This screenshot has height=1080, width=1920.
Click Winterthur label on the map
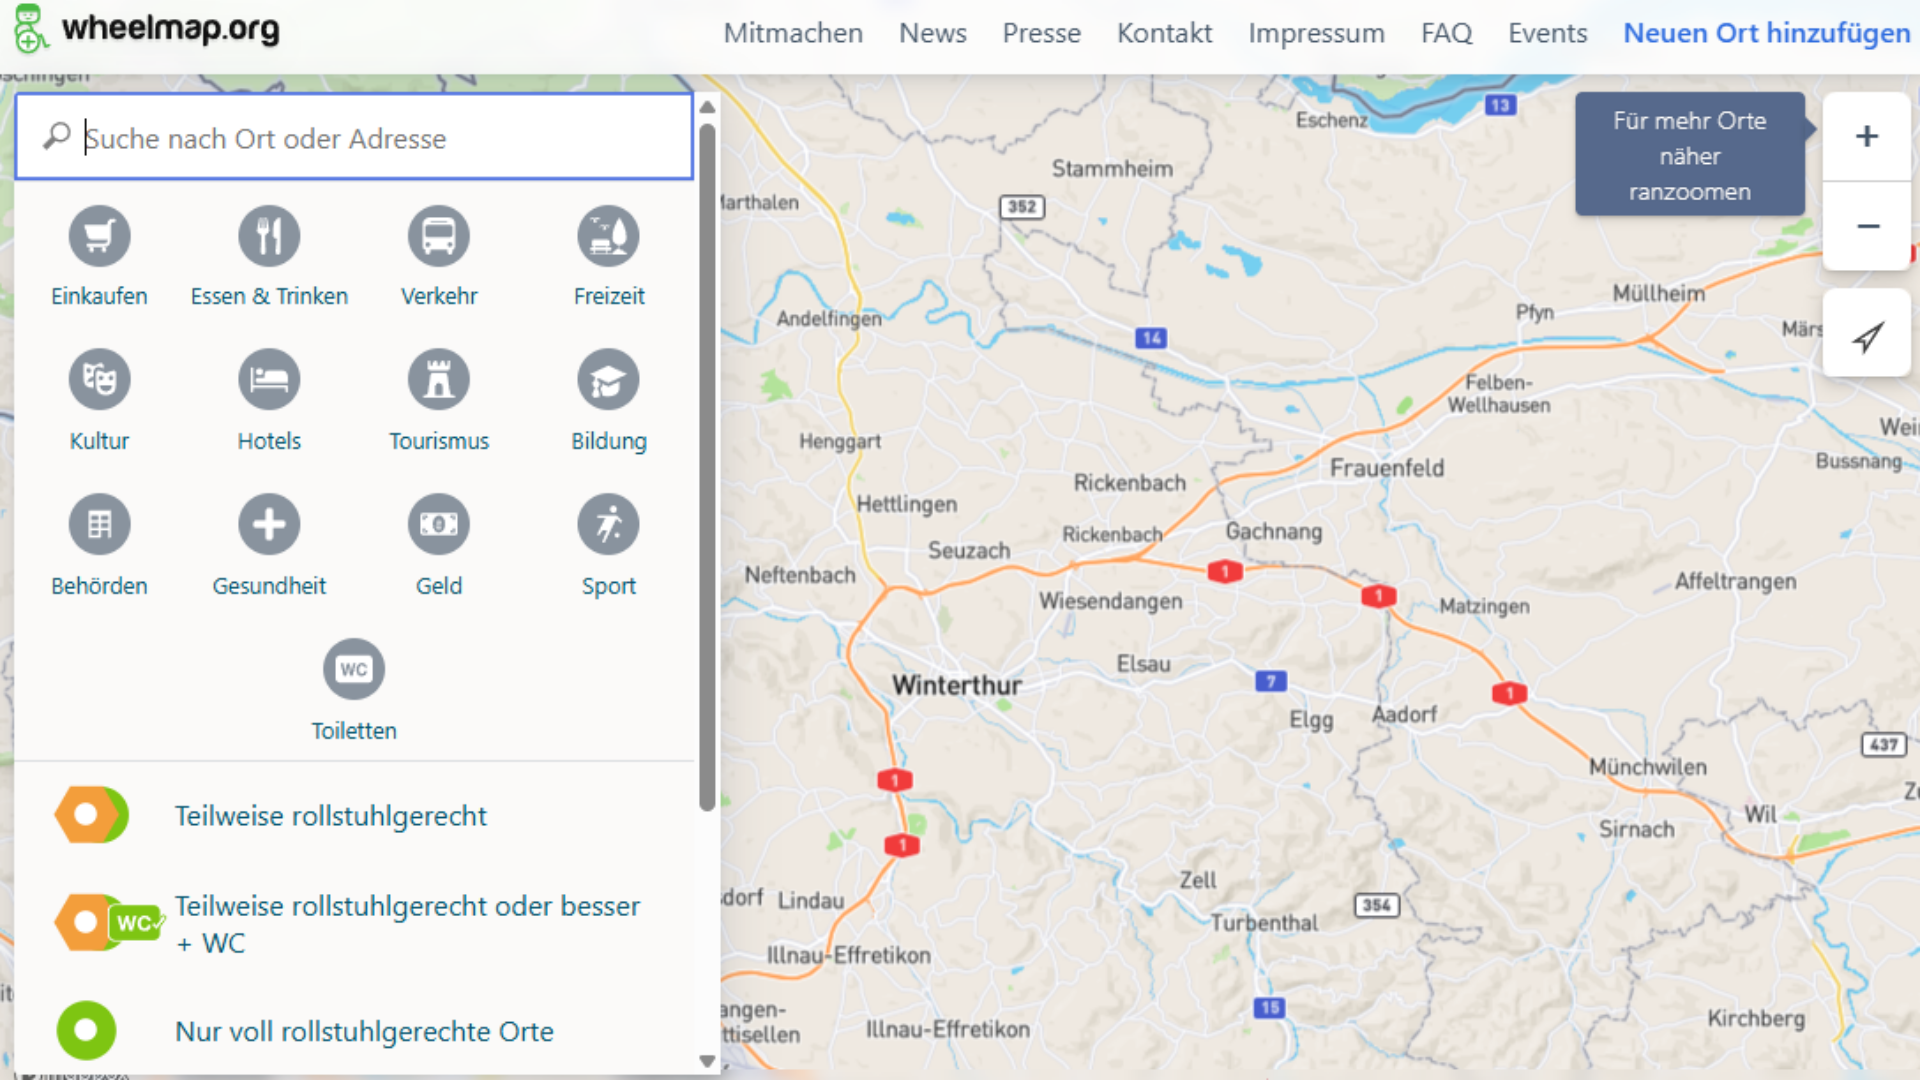(x=957, y=685)
